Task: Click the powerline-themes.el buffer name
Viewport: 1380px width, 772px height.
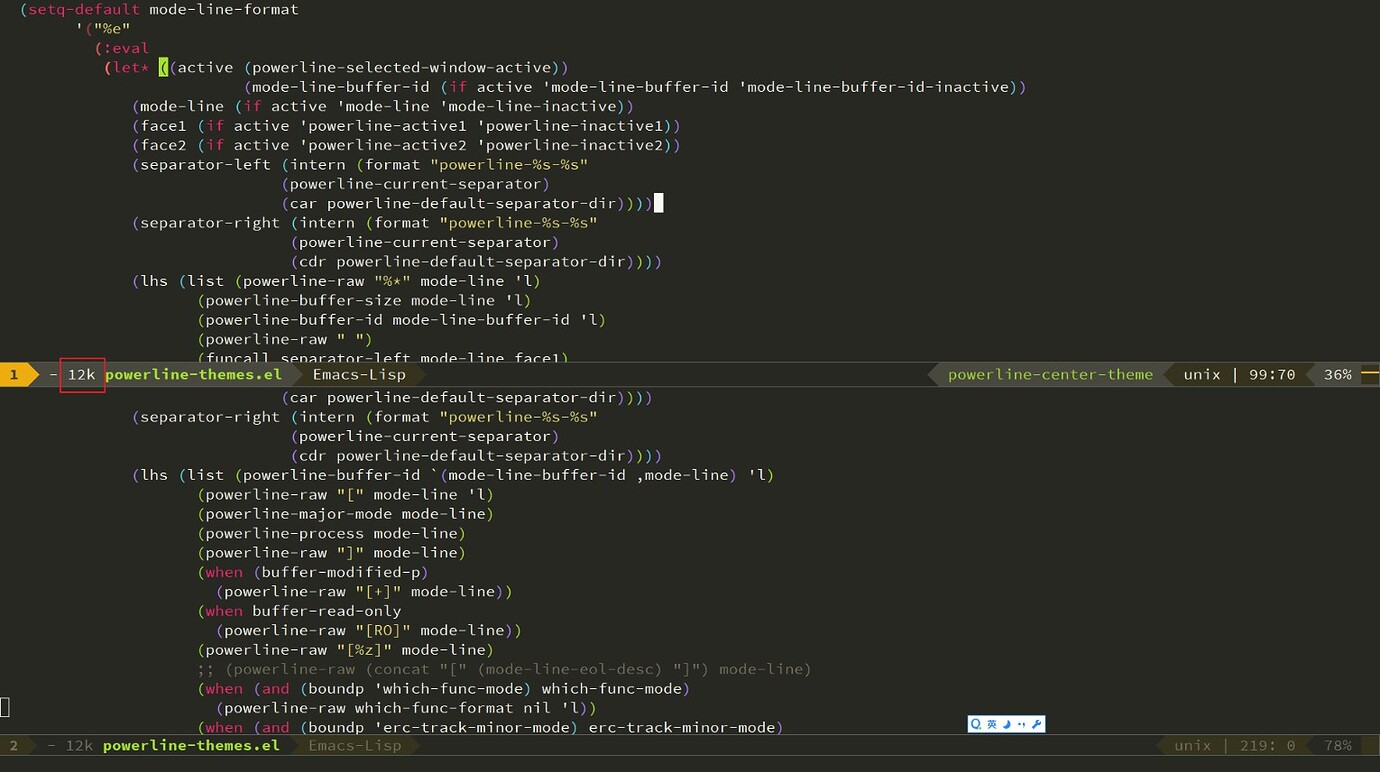Action: tap(192, 374)
